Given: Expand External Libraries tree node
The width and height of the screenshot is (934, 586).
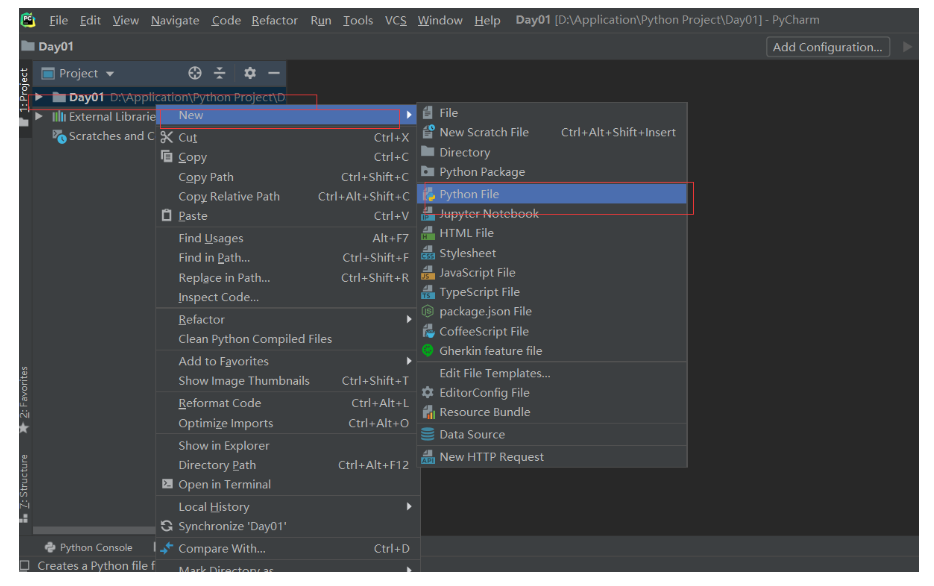Looking at the screenshot, I should click(39, 117).
